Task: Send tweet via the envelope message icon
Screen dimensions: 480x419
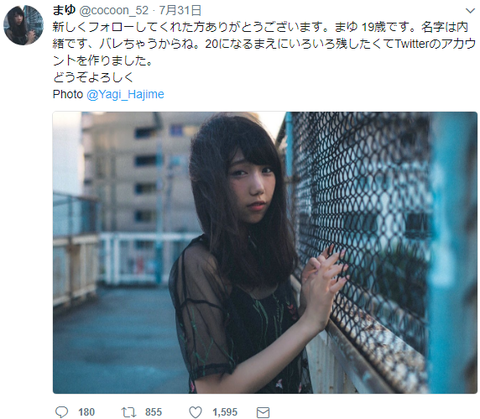Action: pos(263,413)
